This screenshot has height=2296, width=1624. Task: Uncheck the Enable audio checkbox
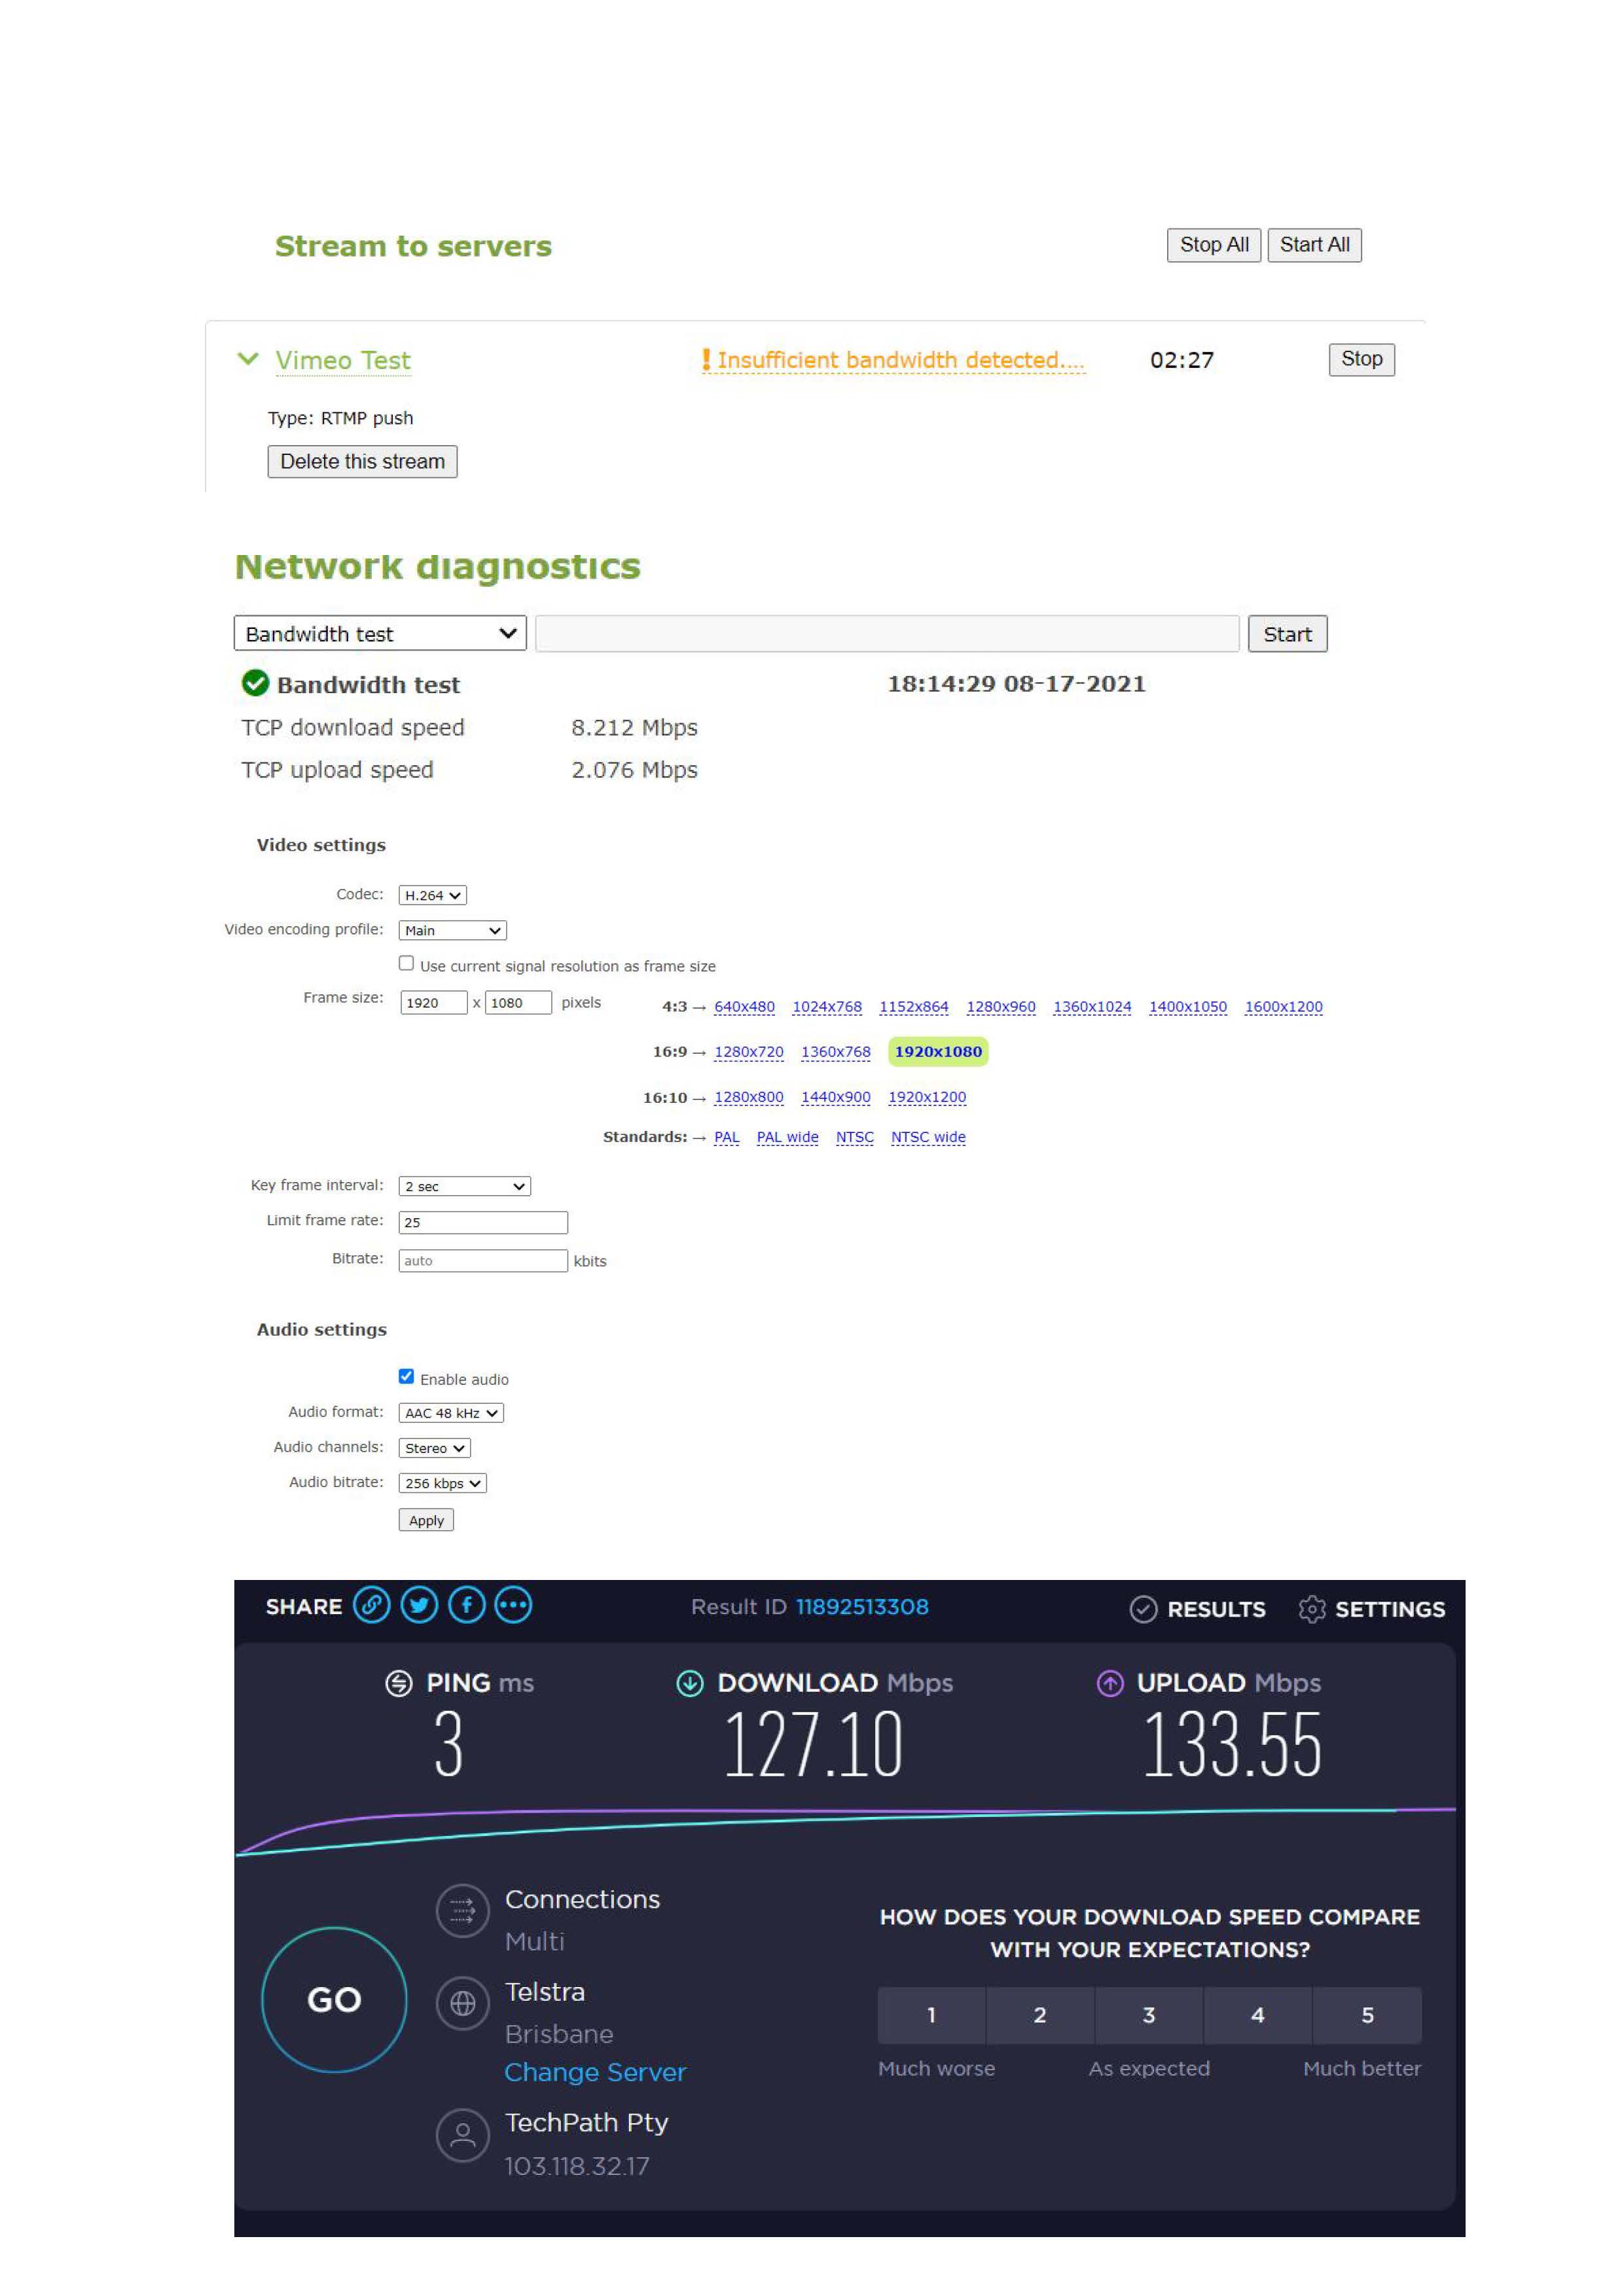point(406,1376)
